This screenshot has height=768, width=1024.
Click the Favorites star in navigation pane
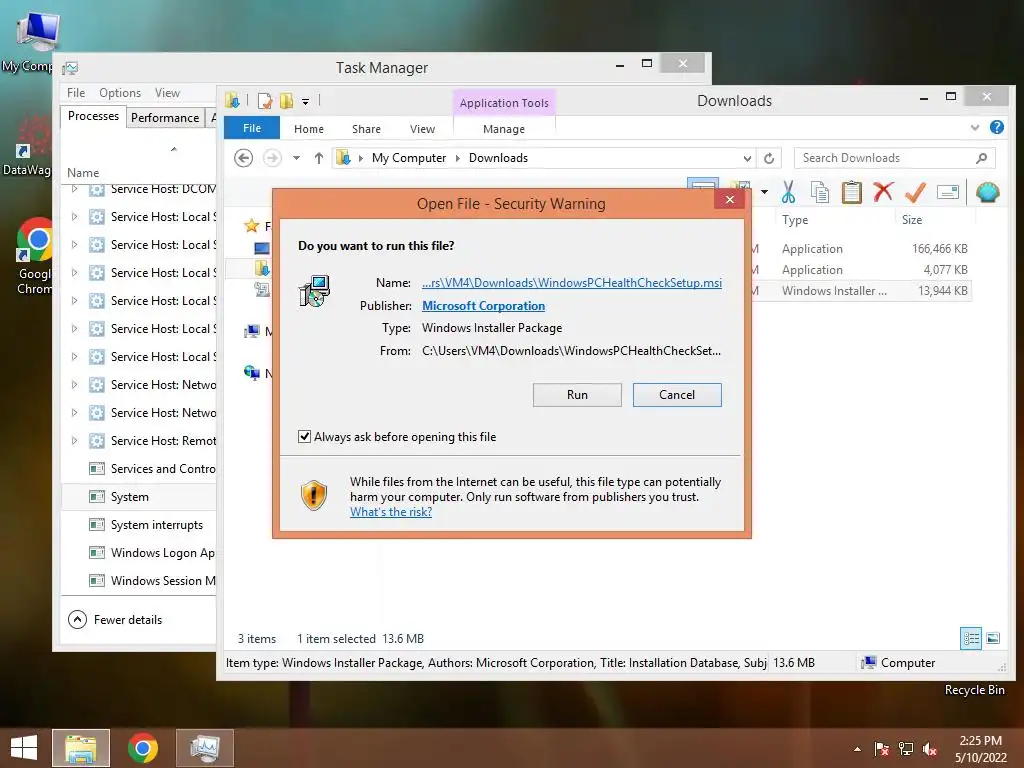pyautogui.click(x=251, y=226)
